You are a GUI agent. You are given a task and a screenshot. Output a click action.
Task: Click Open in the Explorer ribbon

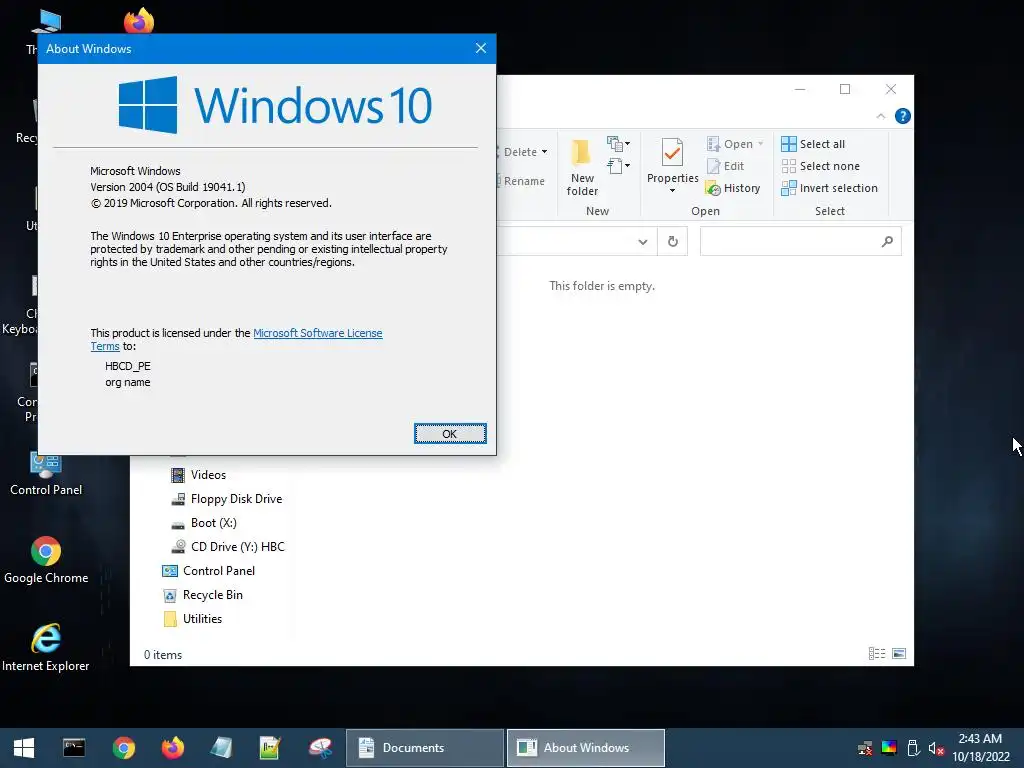tap(735, 144)
